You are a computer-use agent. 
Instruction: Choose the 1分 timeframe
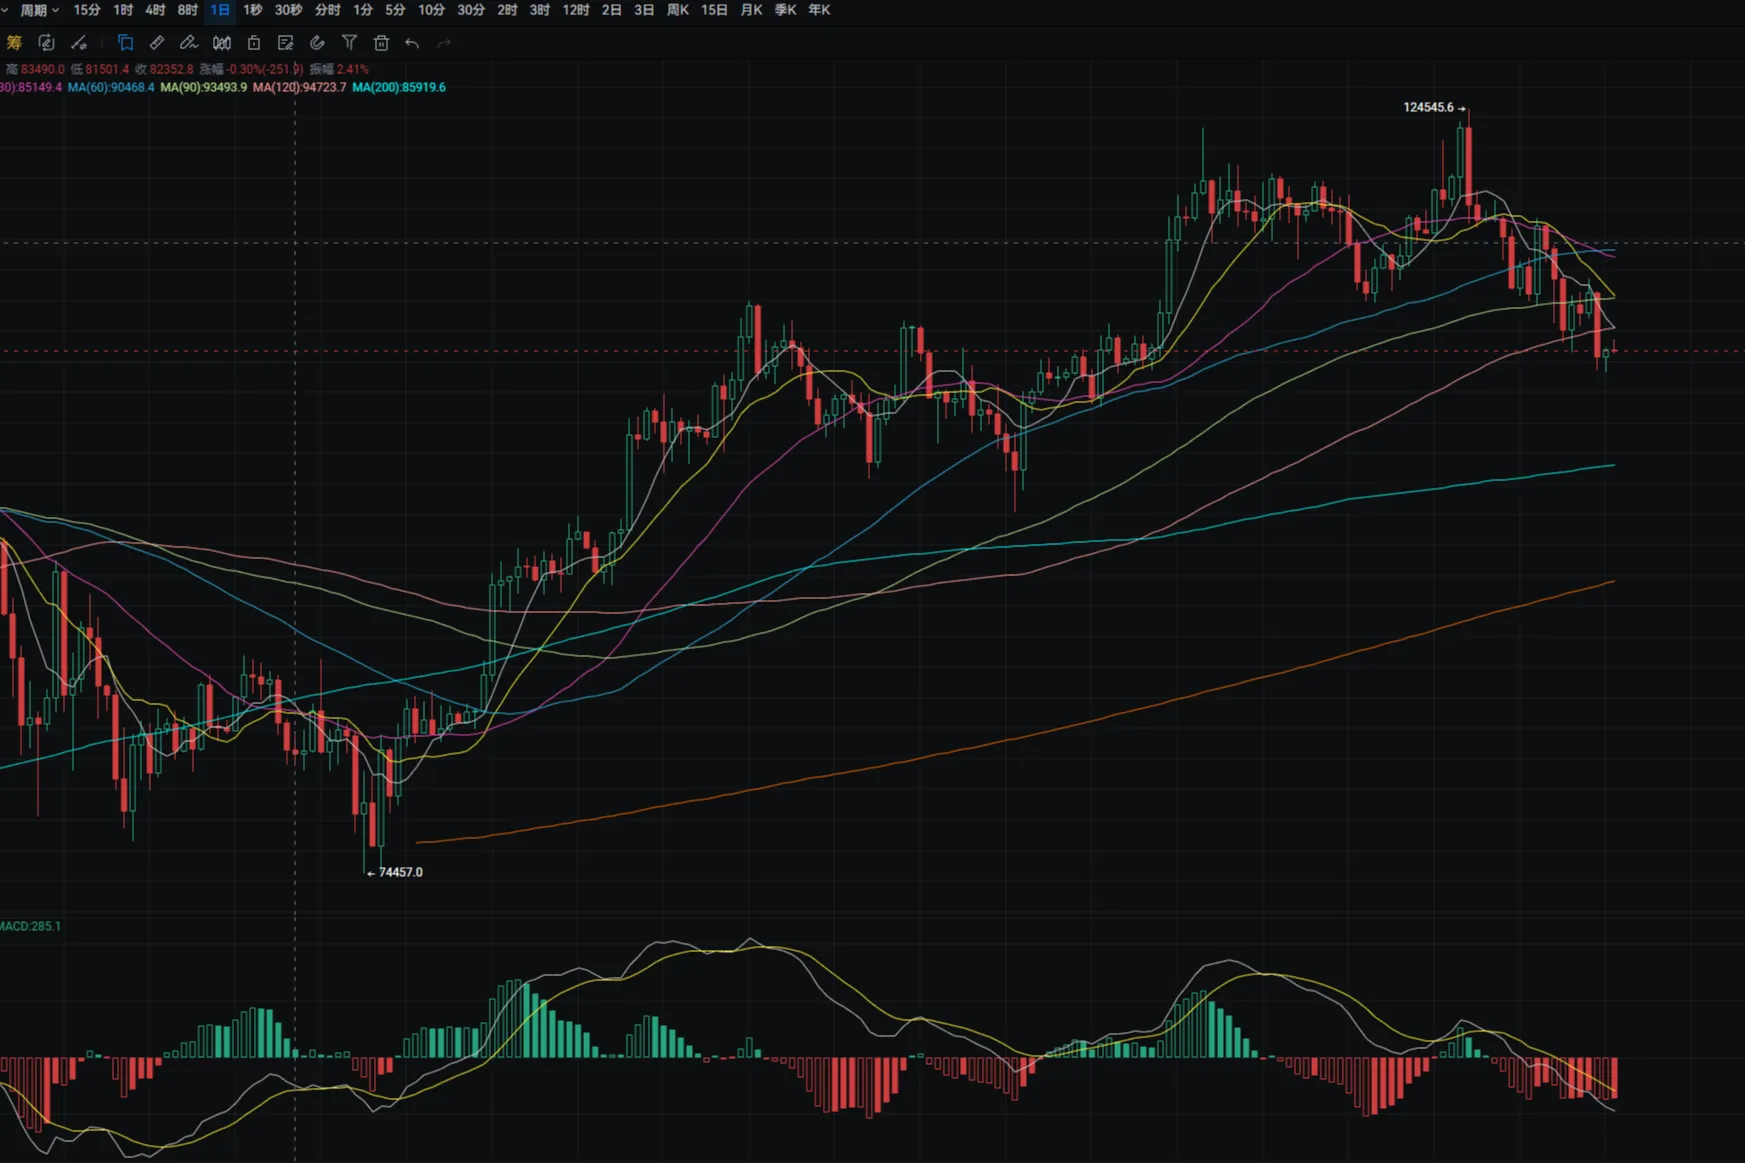(x=363, y=10)
